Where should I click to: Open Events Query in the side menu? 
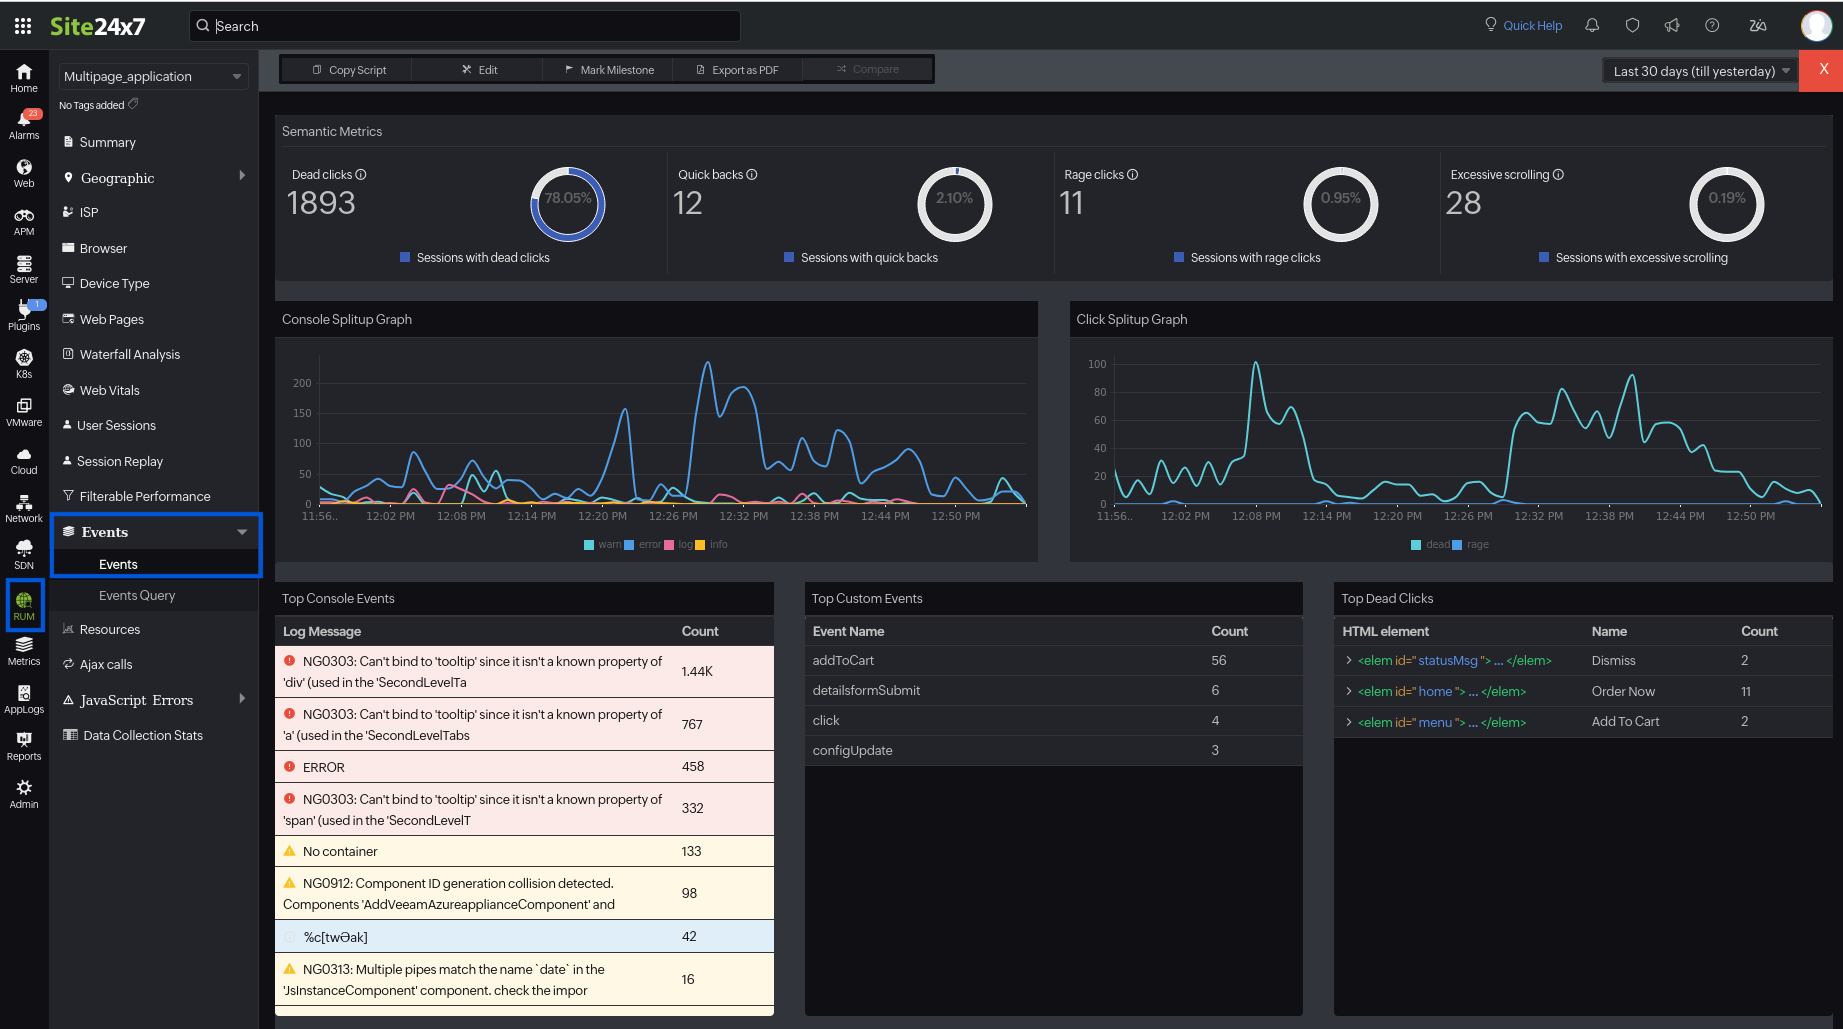coord(137,596)
